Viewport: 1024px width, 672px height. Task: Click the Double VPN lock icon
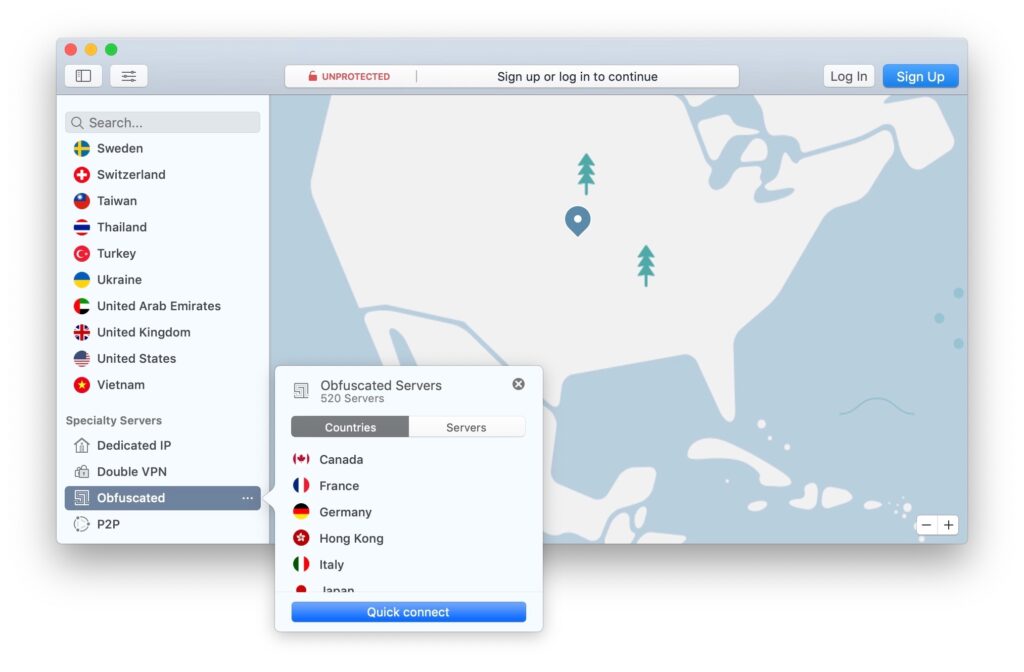click(x=82, y=471)
